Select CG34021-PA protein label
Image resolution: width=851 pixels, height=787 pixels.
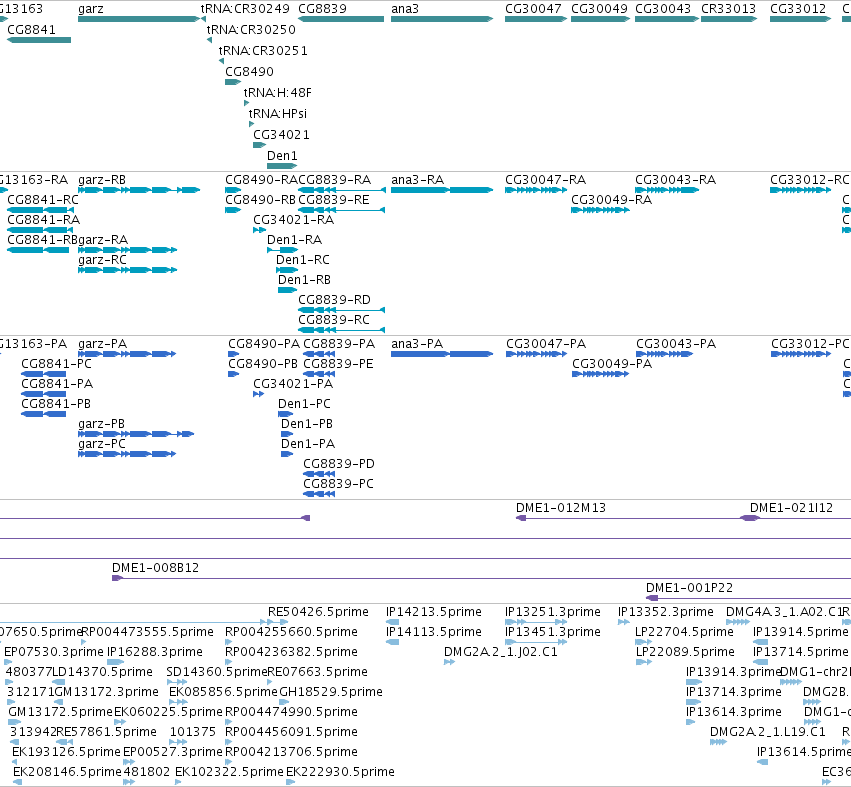pyautogui.click(x=293, y=384)
